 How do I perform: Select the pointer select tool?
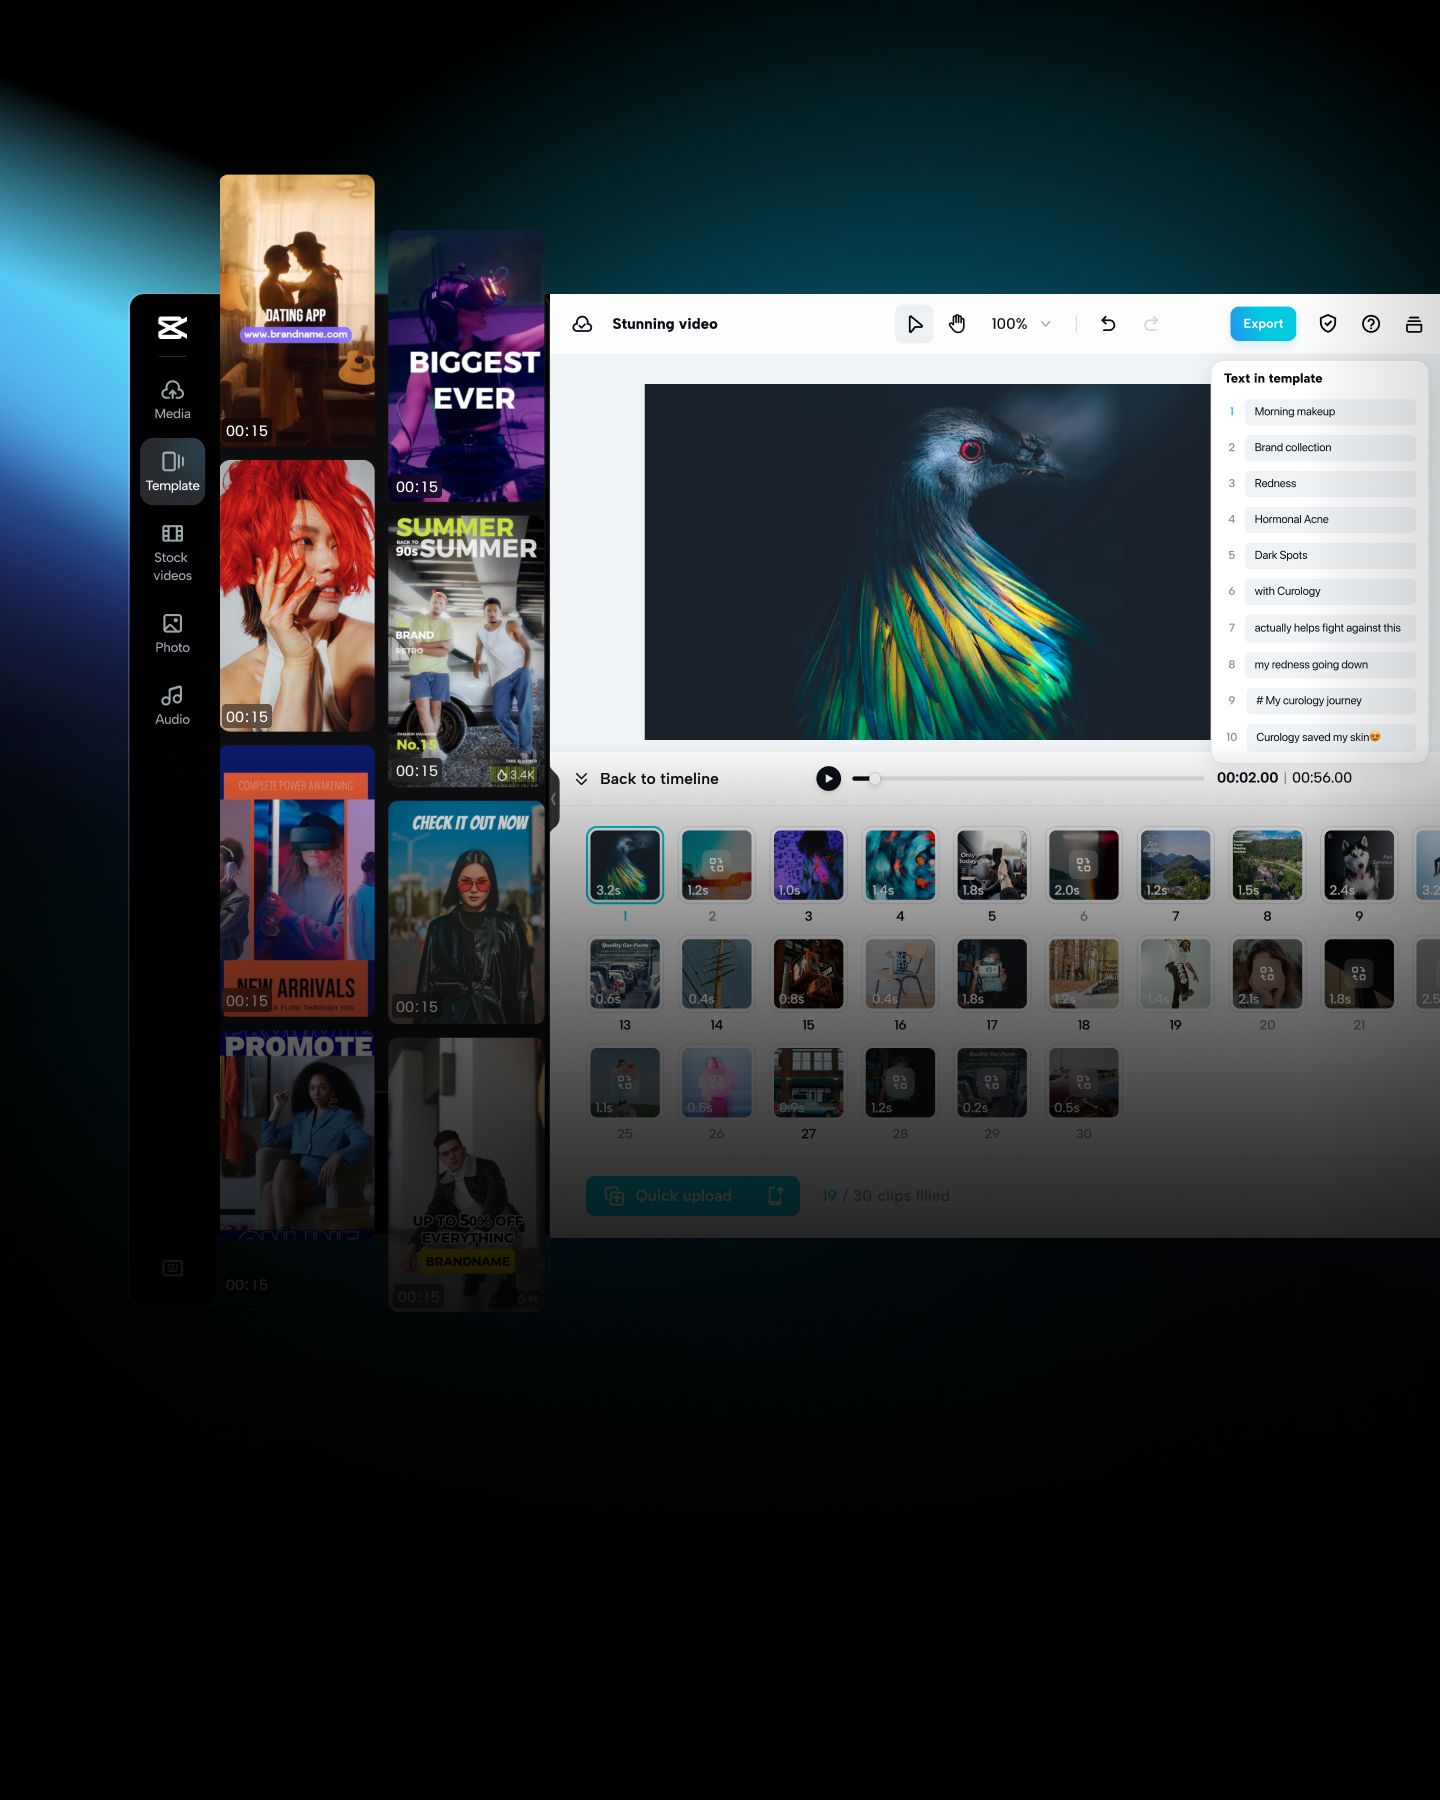pyautogui.click(x=914, y=324)
